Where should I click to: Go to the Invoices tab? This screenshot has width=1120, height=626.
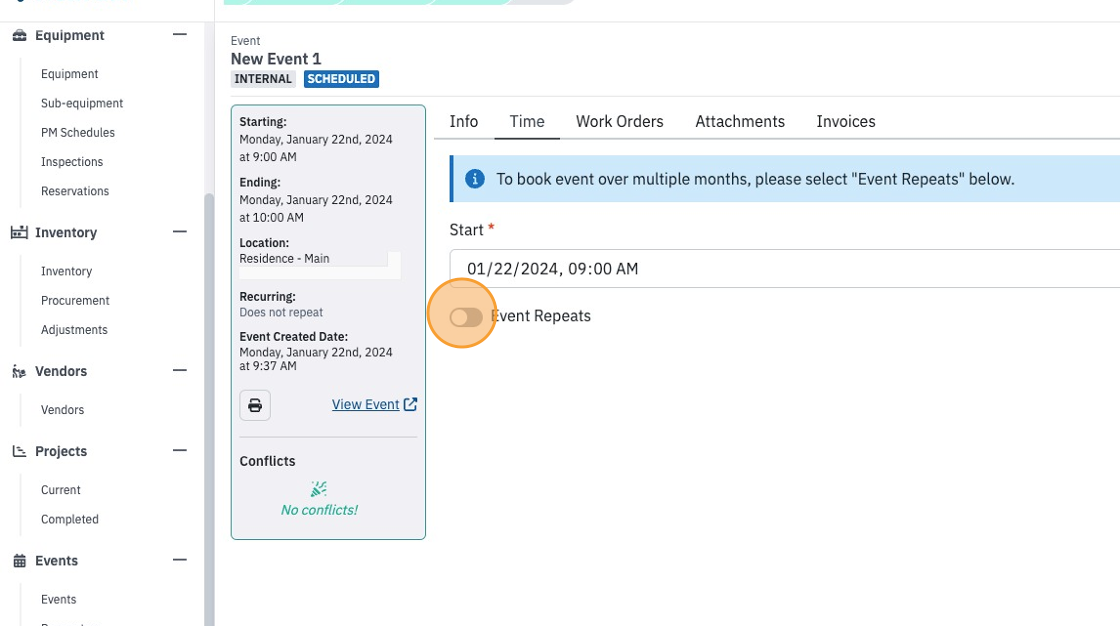(846, 121)
